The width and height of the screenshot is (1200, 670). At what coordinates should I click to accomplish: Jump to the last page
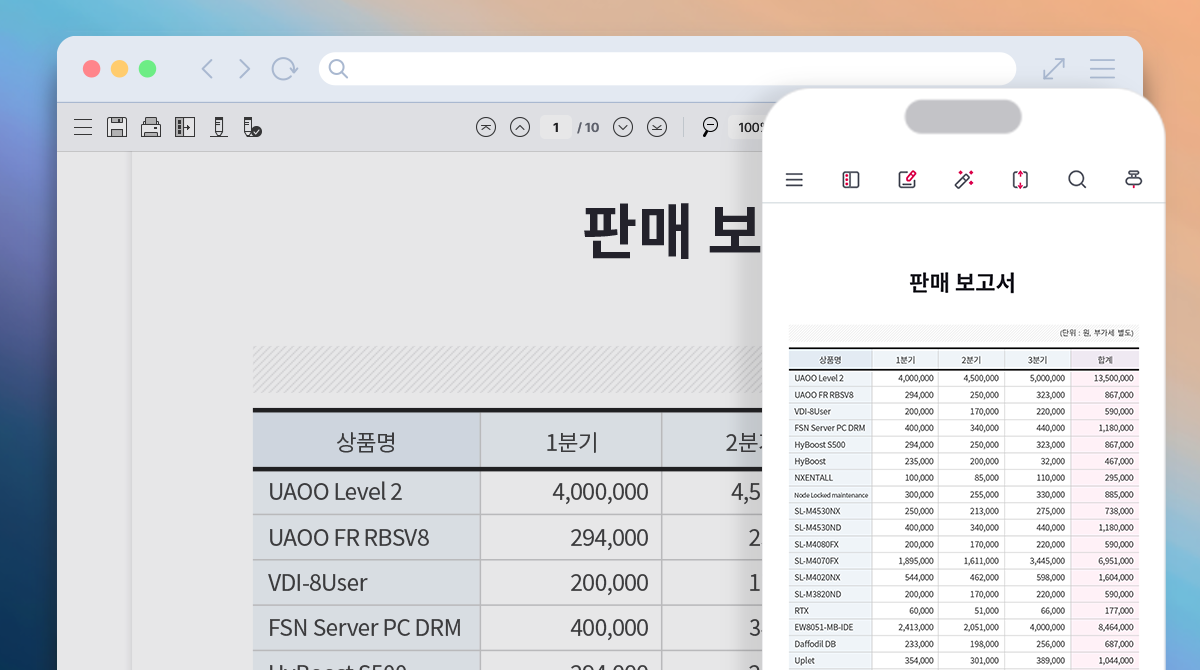click(657, 127)
